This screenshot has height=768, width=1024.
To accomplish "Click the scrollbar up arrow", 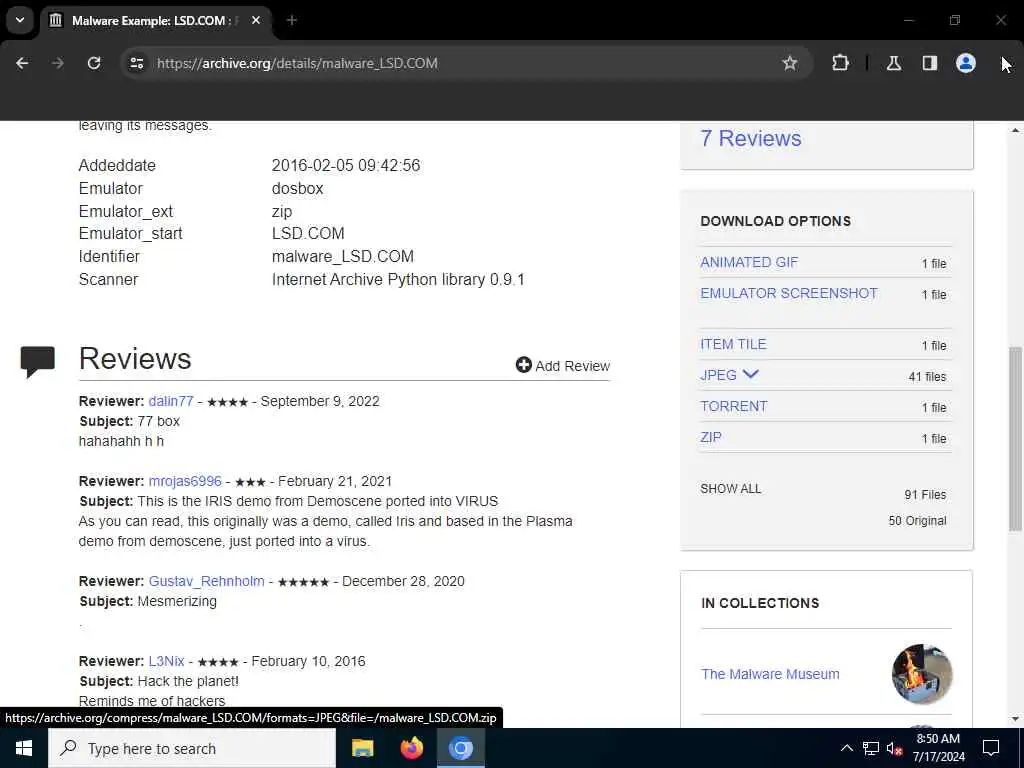I will [x=1015, y=130].
